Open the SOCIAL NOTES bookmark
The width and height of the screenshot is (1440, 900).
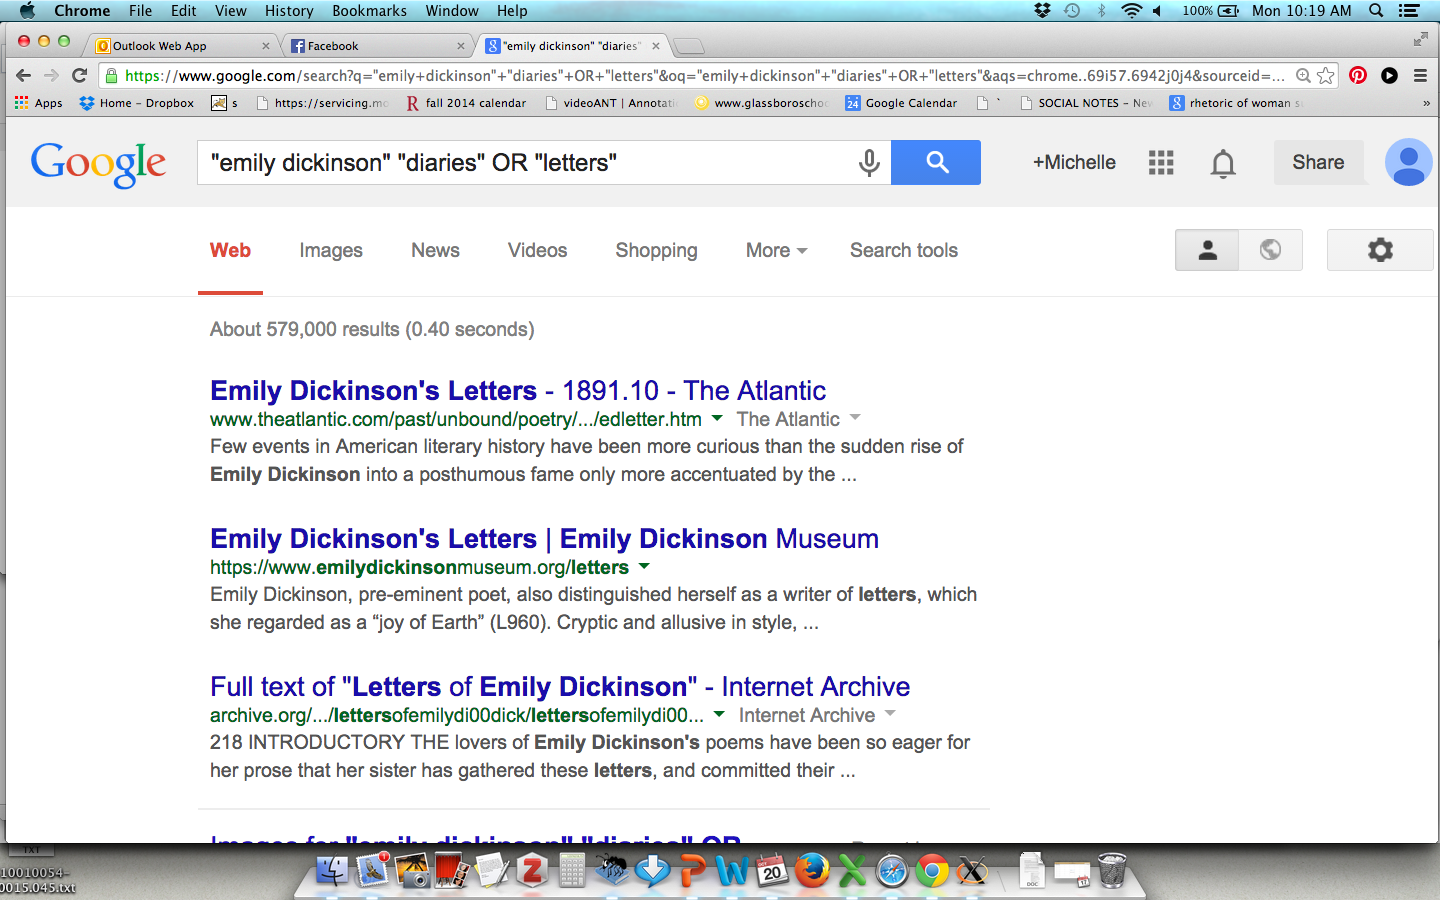pos(1086,103)
